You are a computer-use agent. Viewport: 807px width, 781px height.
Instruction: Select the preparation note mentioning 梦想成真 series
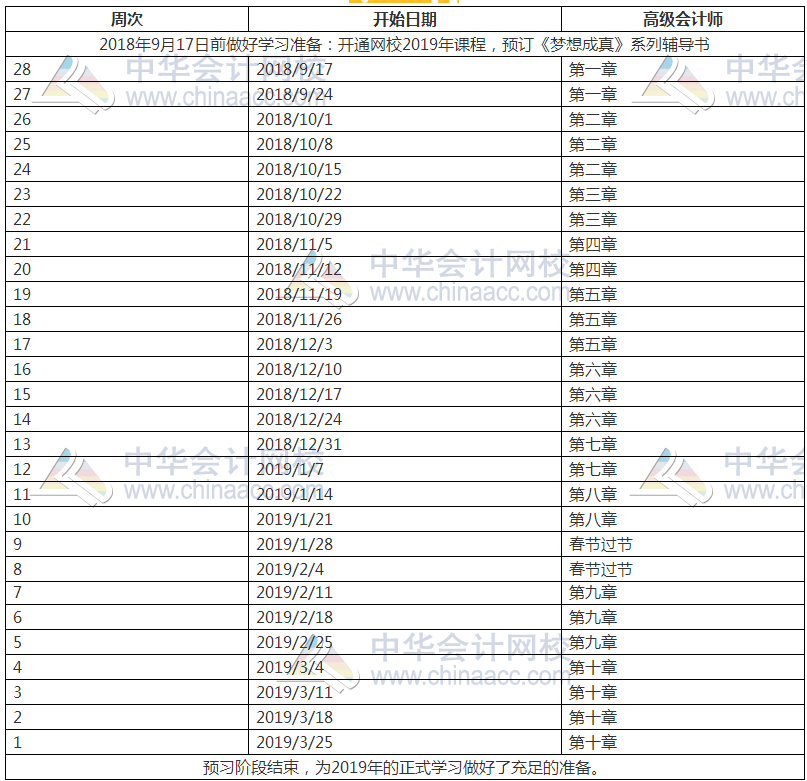pyautogui.click(x=403, y=42)
